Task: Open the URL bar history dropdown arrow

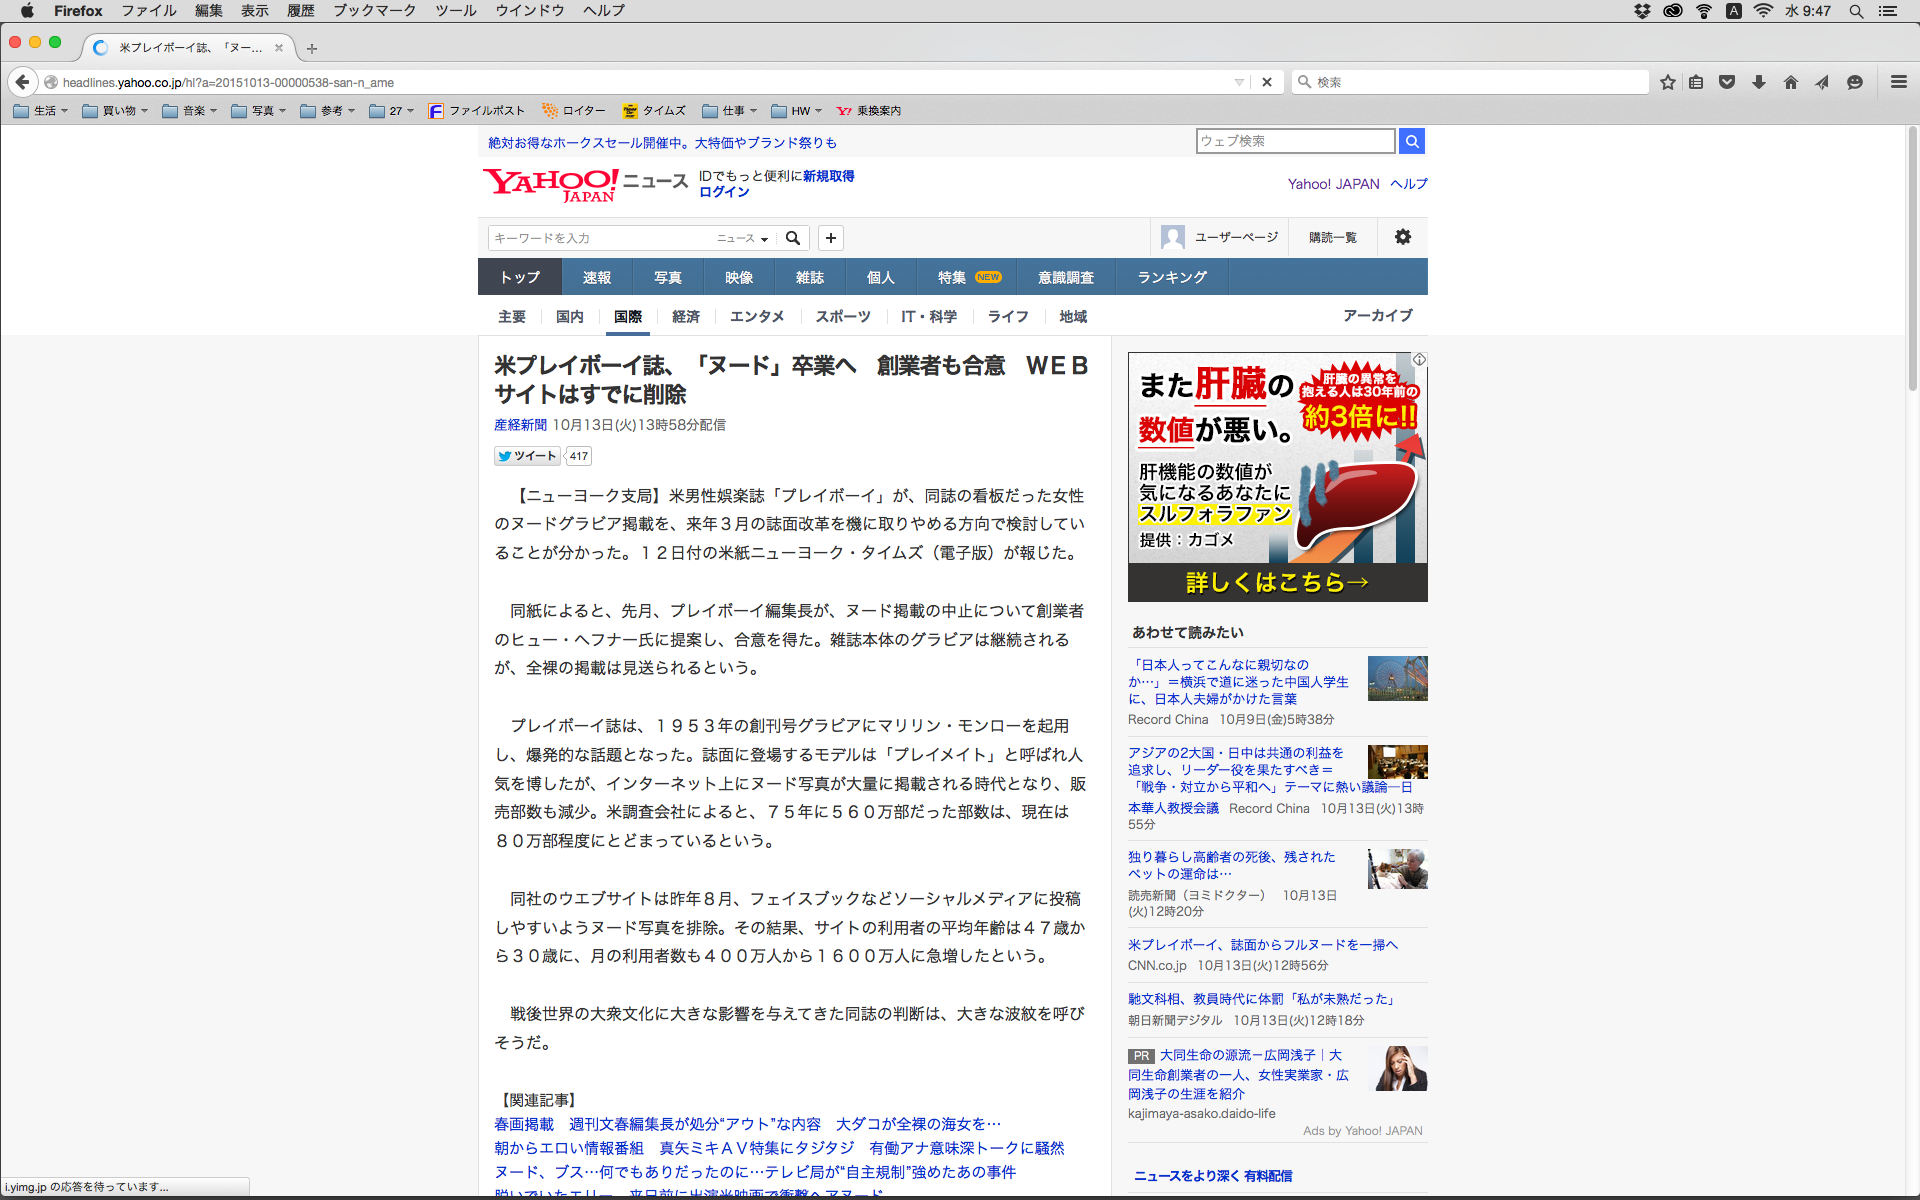Action: pos(1239,82)
